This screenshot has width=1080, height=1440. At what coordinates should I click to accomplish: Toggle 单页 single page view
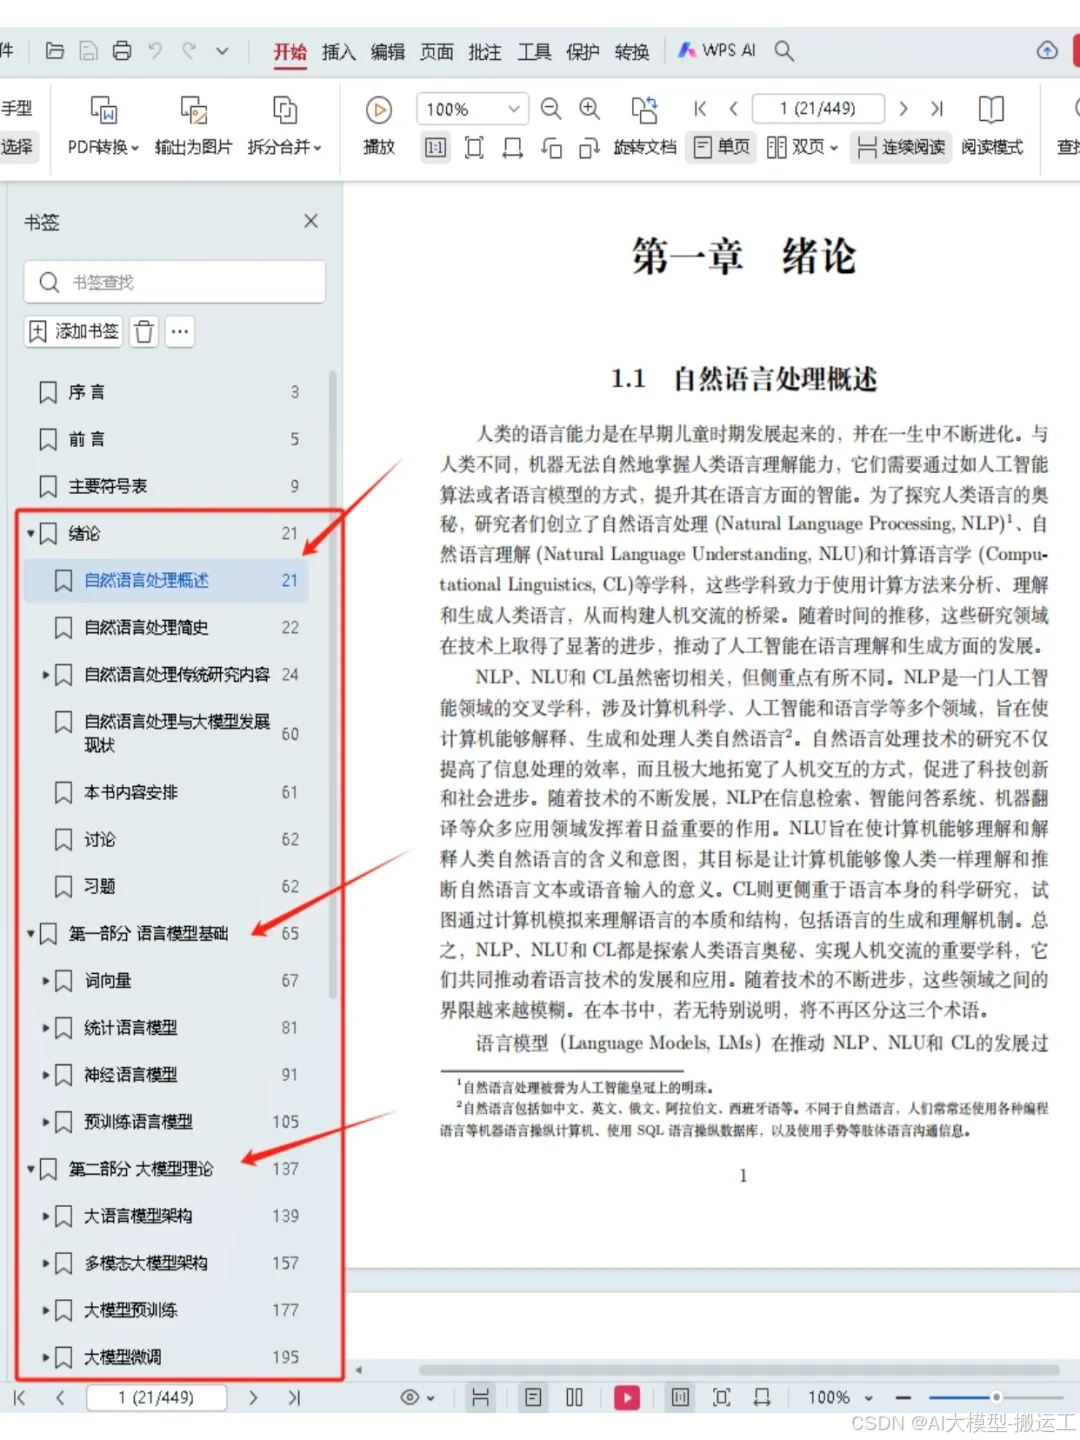pos(721,147)
